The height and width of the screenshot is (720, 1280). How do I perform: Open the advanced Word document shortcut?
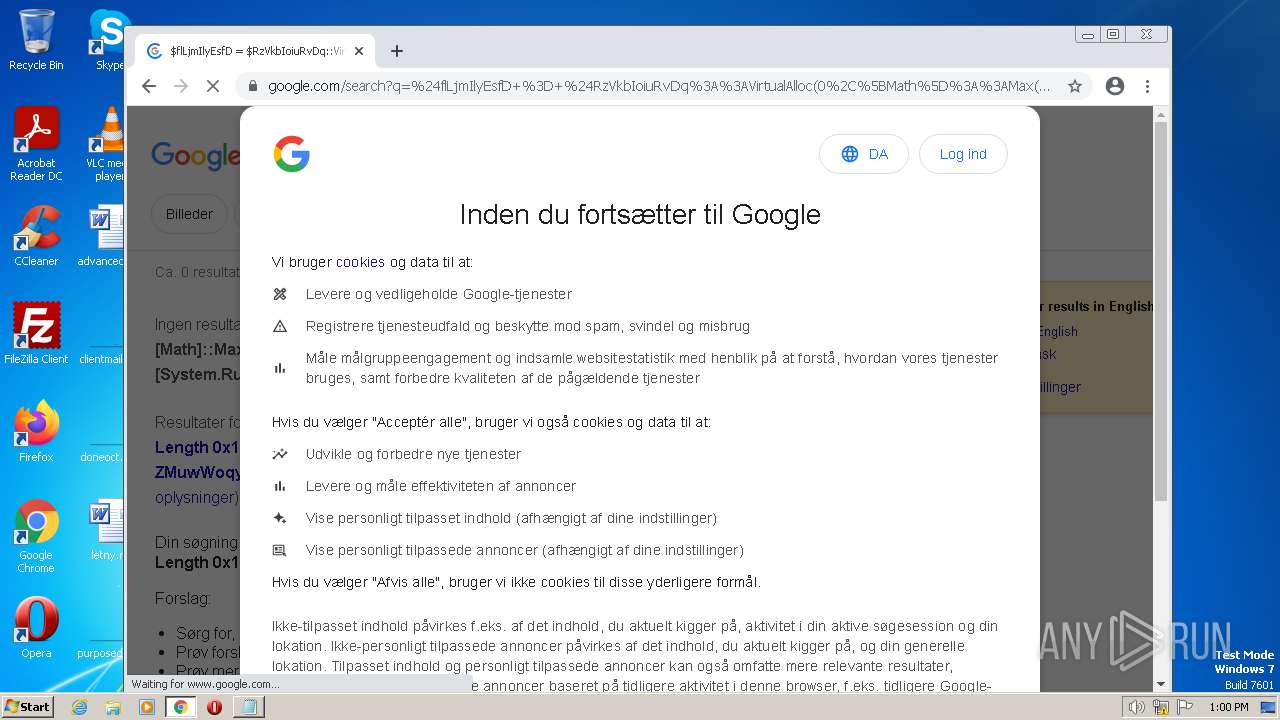pyautogui.click(x=101, y=236)
